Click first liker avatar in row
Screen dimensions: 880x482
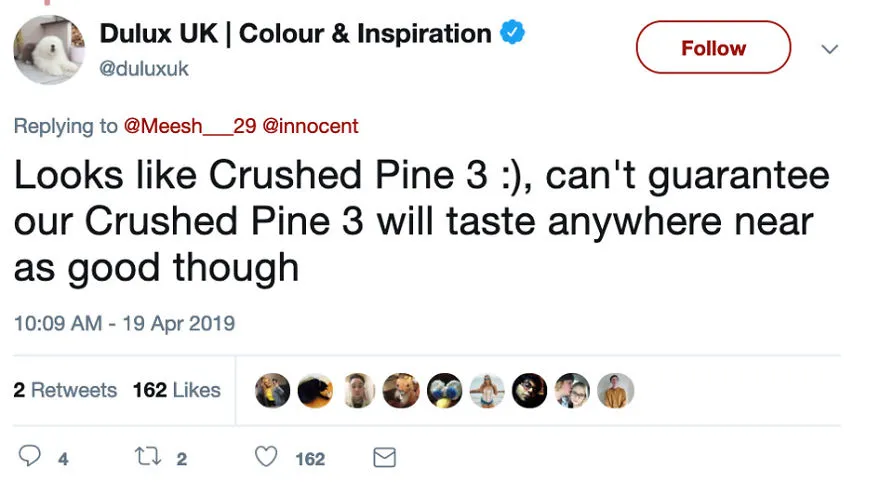pos(272,391)
